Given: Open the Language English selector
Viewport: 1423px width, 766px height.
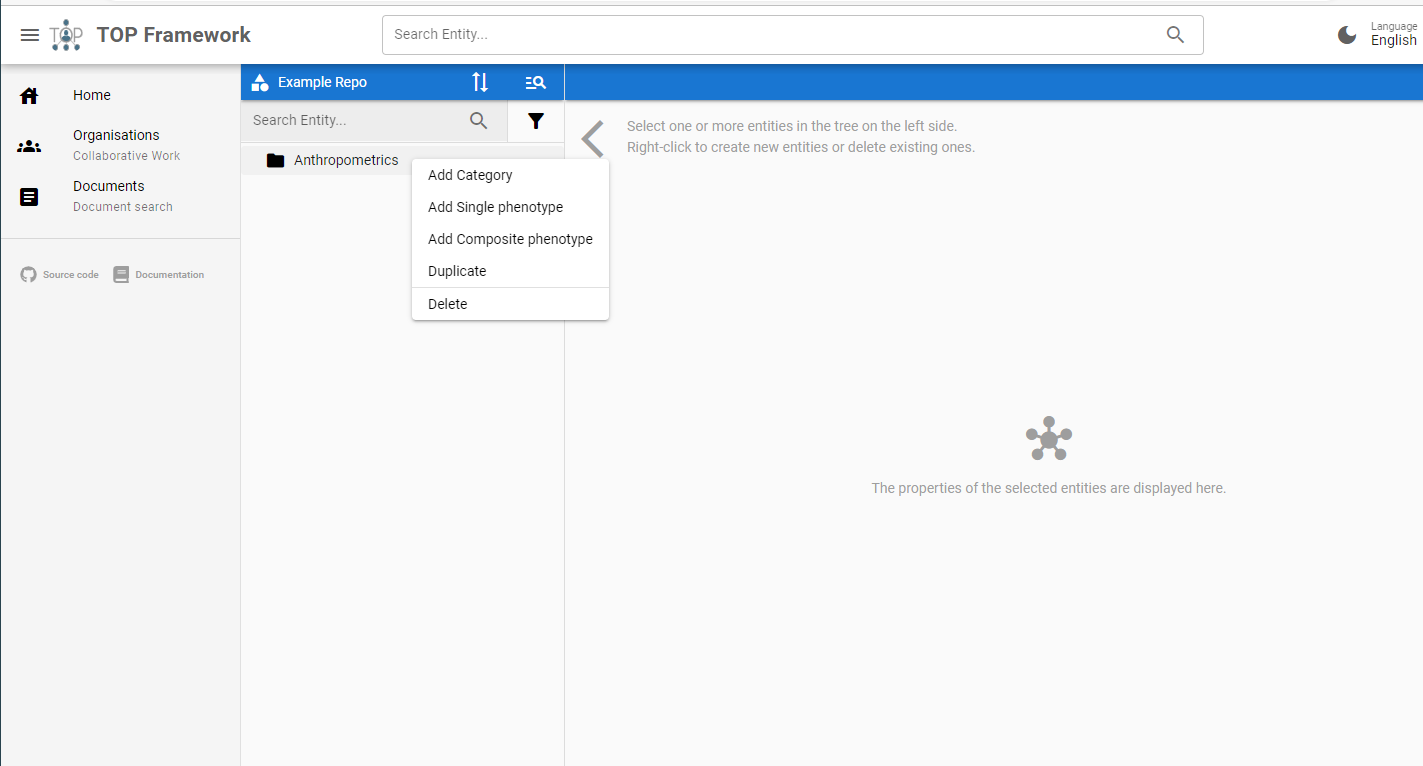Looking at the screenshot, I should [x=1393, y=35].
